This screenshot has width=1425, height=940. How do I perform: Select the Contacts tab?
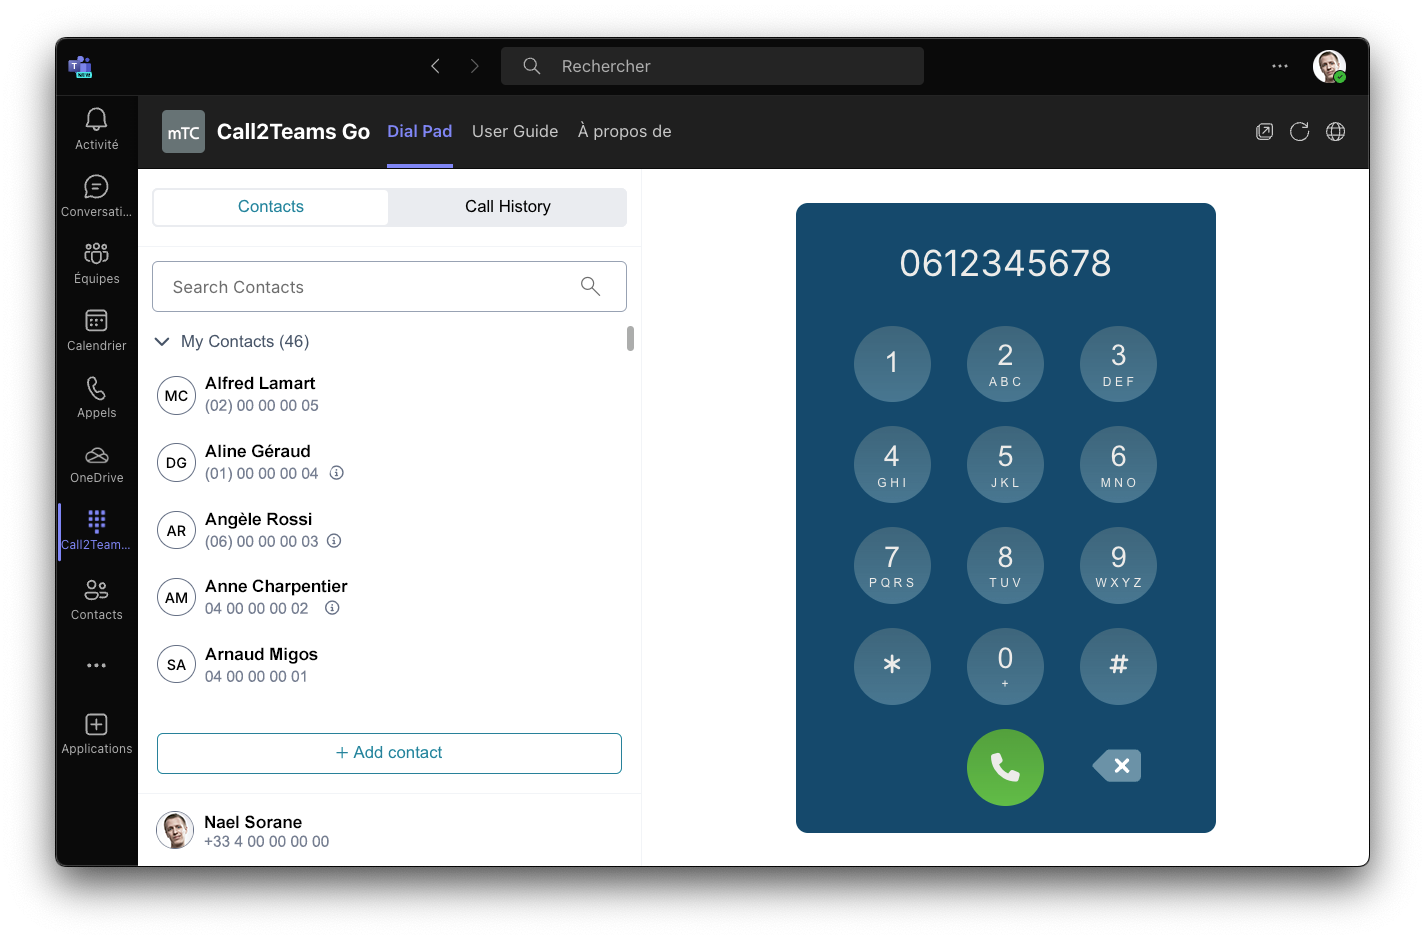(271, 207)
